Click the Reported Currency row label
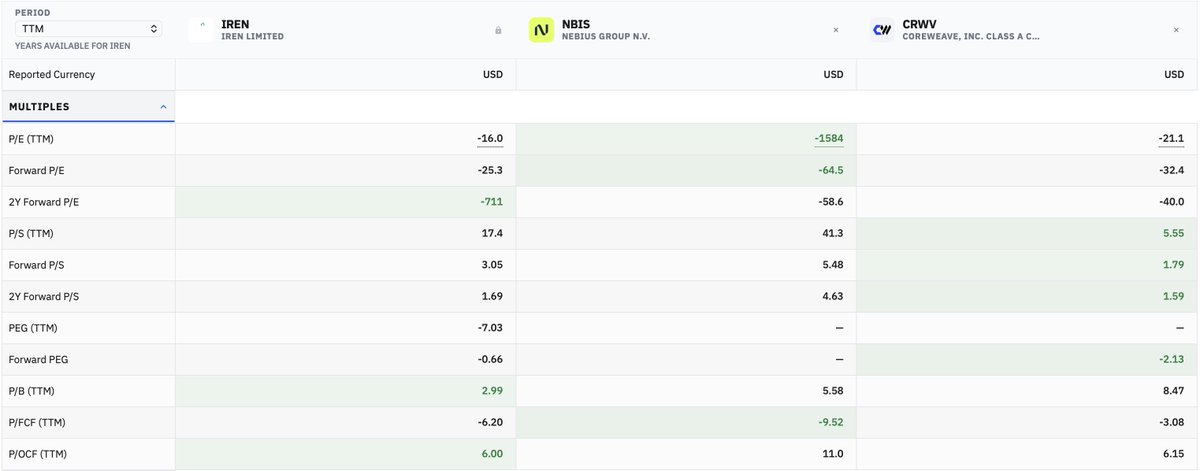Viewport: 1200px width, 471px height. [50, 75]
